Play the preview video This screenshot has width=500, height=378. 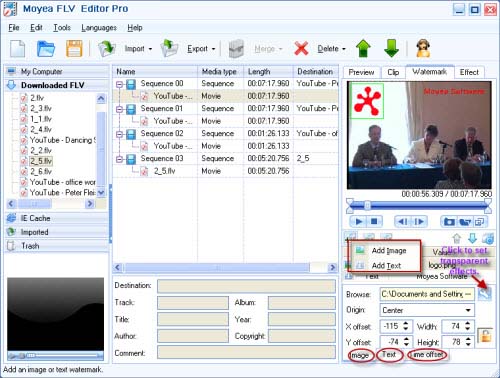click(x=359, y=221)
